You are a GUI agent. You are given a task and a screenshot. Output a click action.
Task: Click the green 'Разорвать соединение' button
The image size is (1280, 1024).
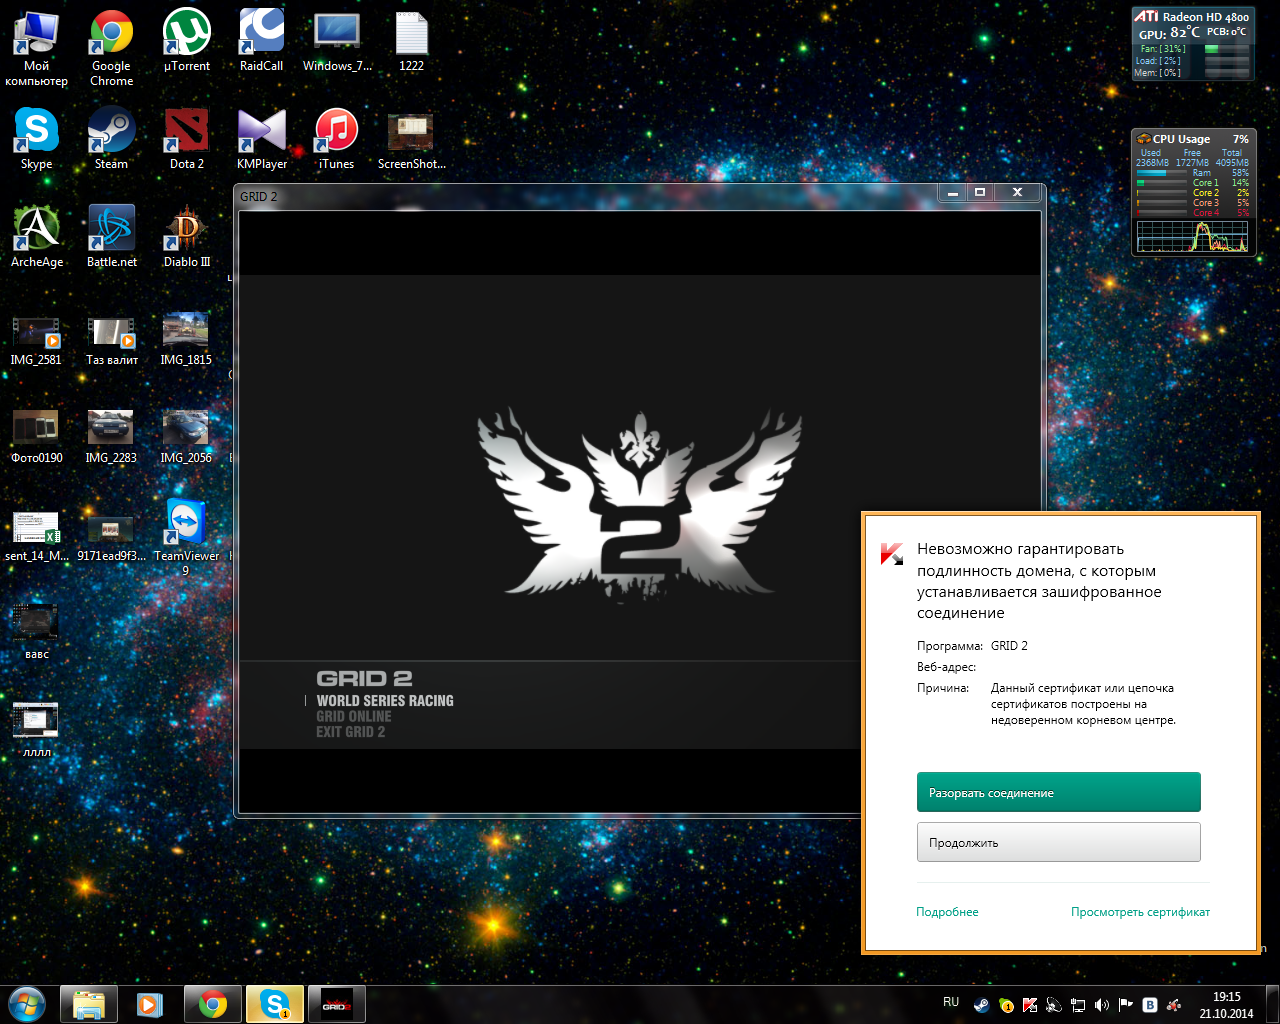pyautogui.click(x=1058, y=792)
